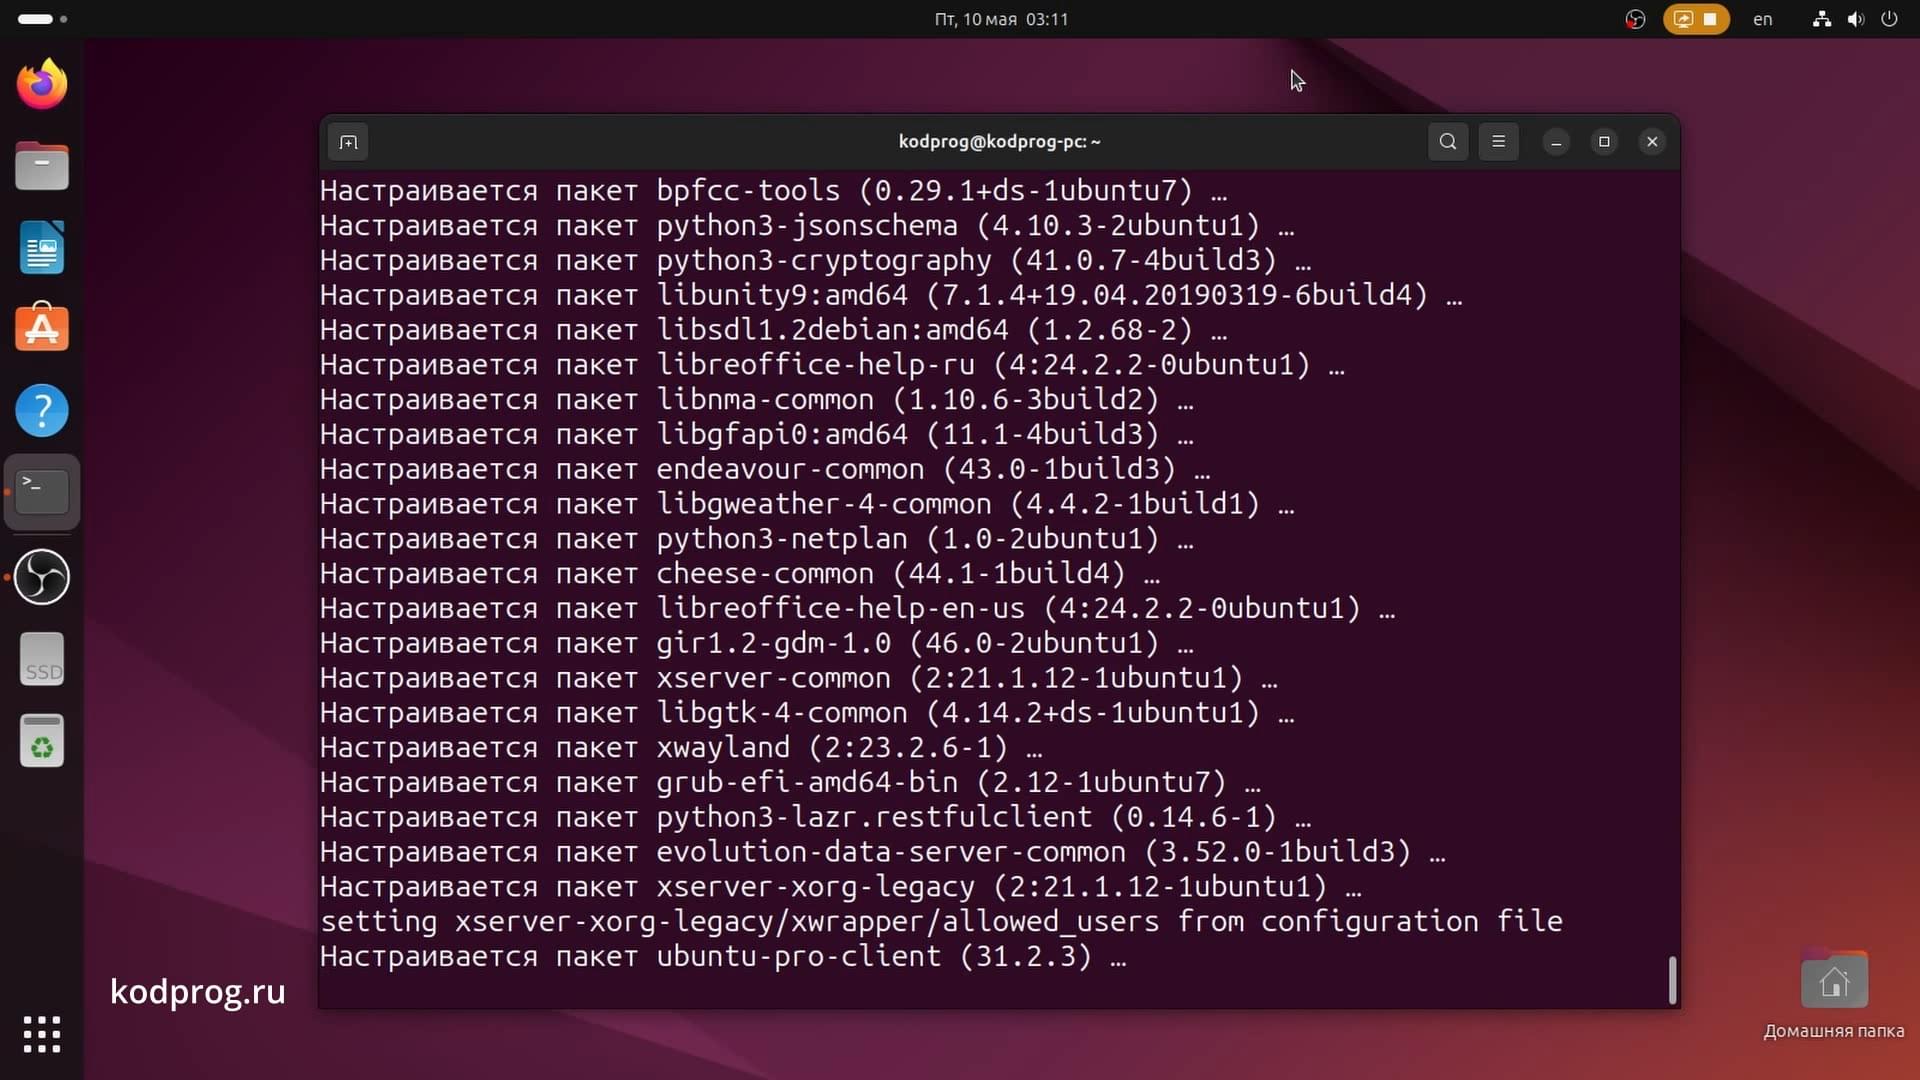The image size is (1920, 1080).
Task: Click the ubuntu-pro-client line
Action: (x=723, y=957)
